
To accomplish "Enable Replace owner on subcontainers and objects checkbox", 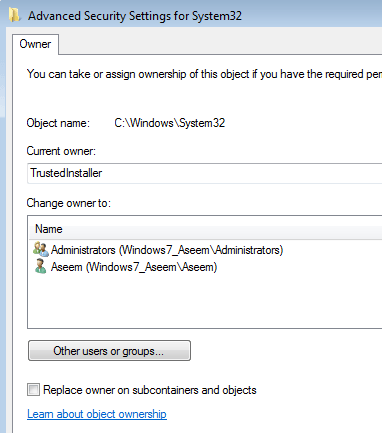I will [33, 389].
